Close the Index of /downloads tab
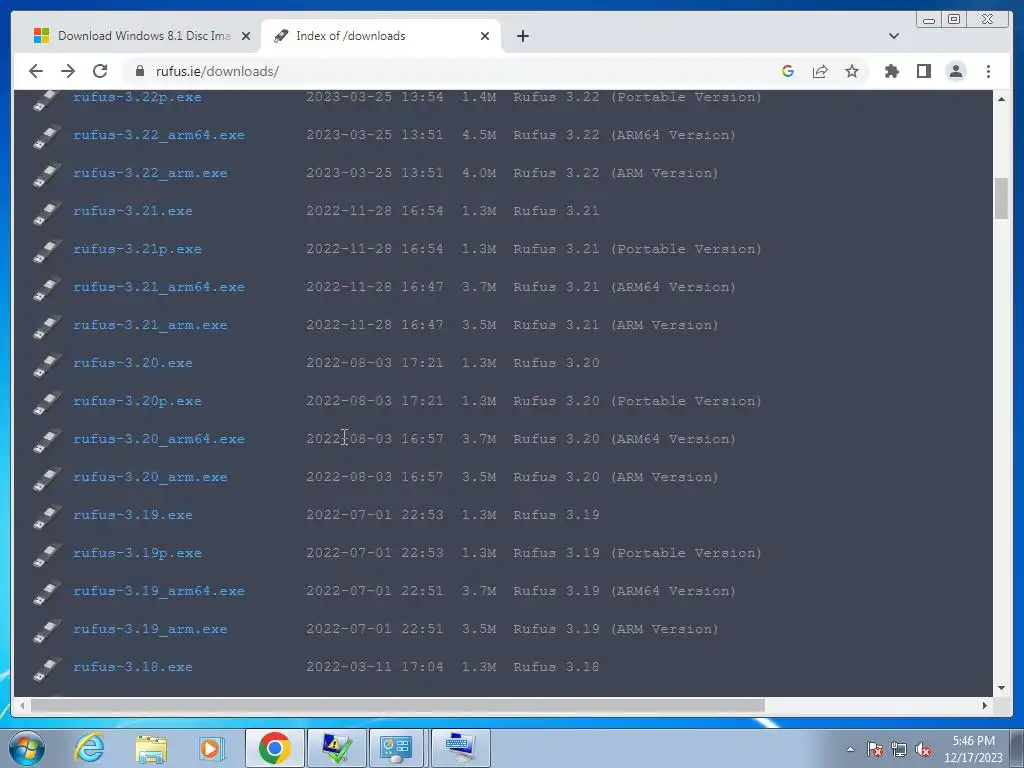Viewport: 1024px width, 768px height. (x=485, y=36)
